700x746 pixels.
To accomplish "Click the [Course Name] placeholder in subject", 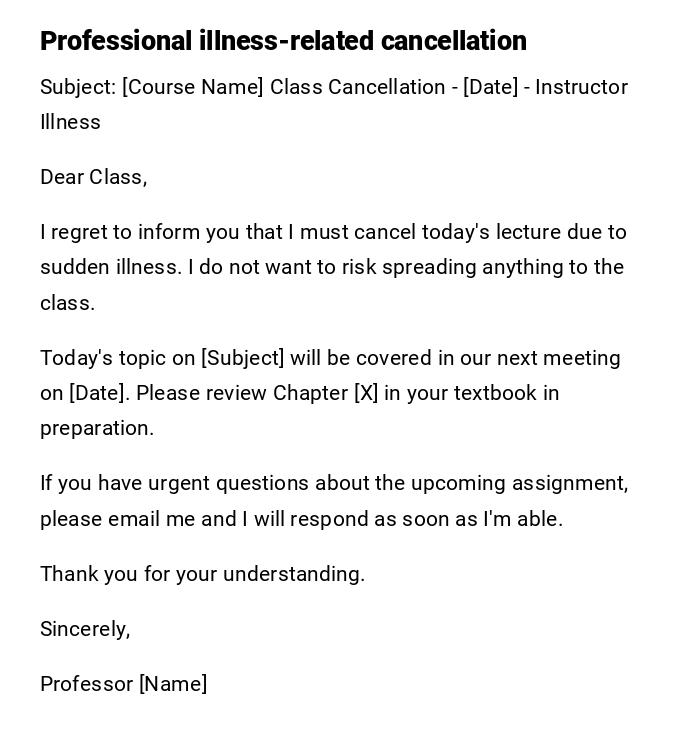I will 193,87.
